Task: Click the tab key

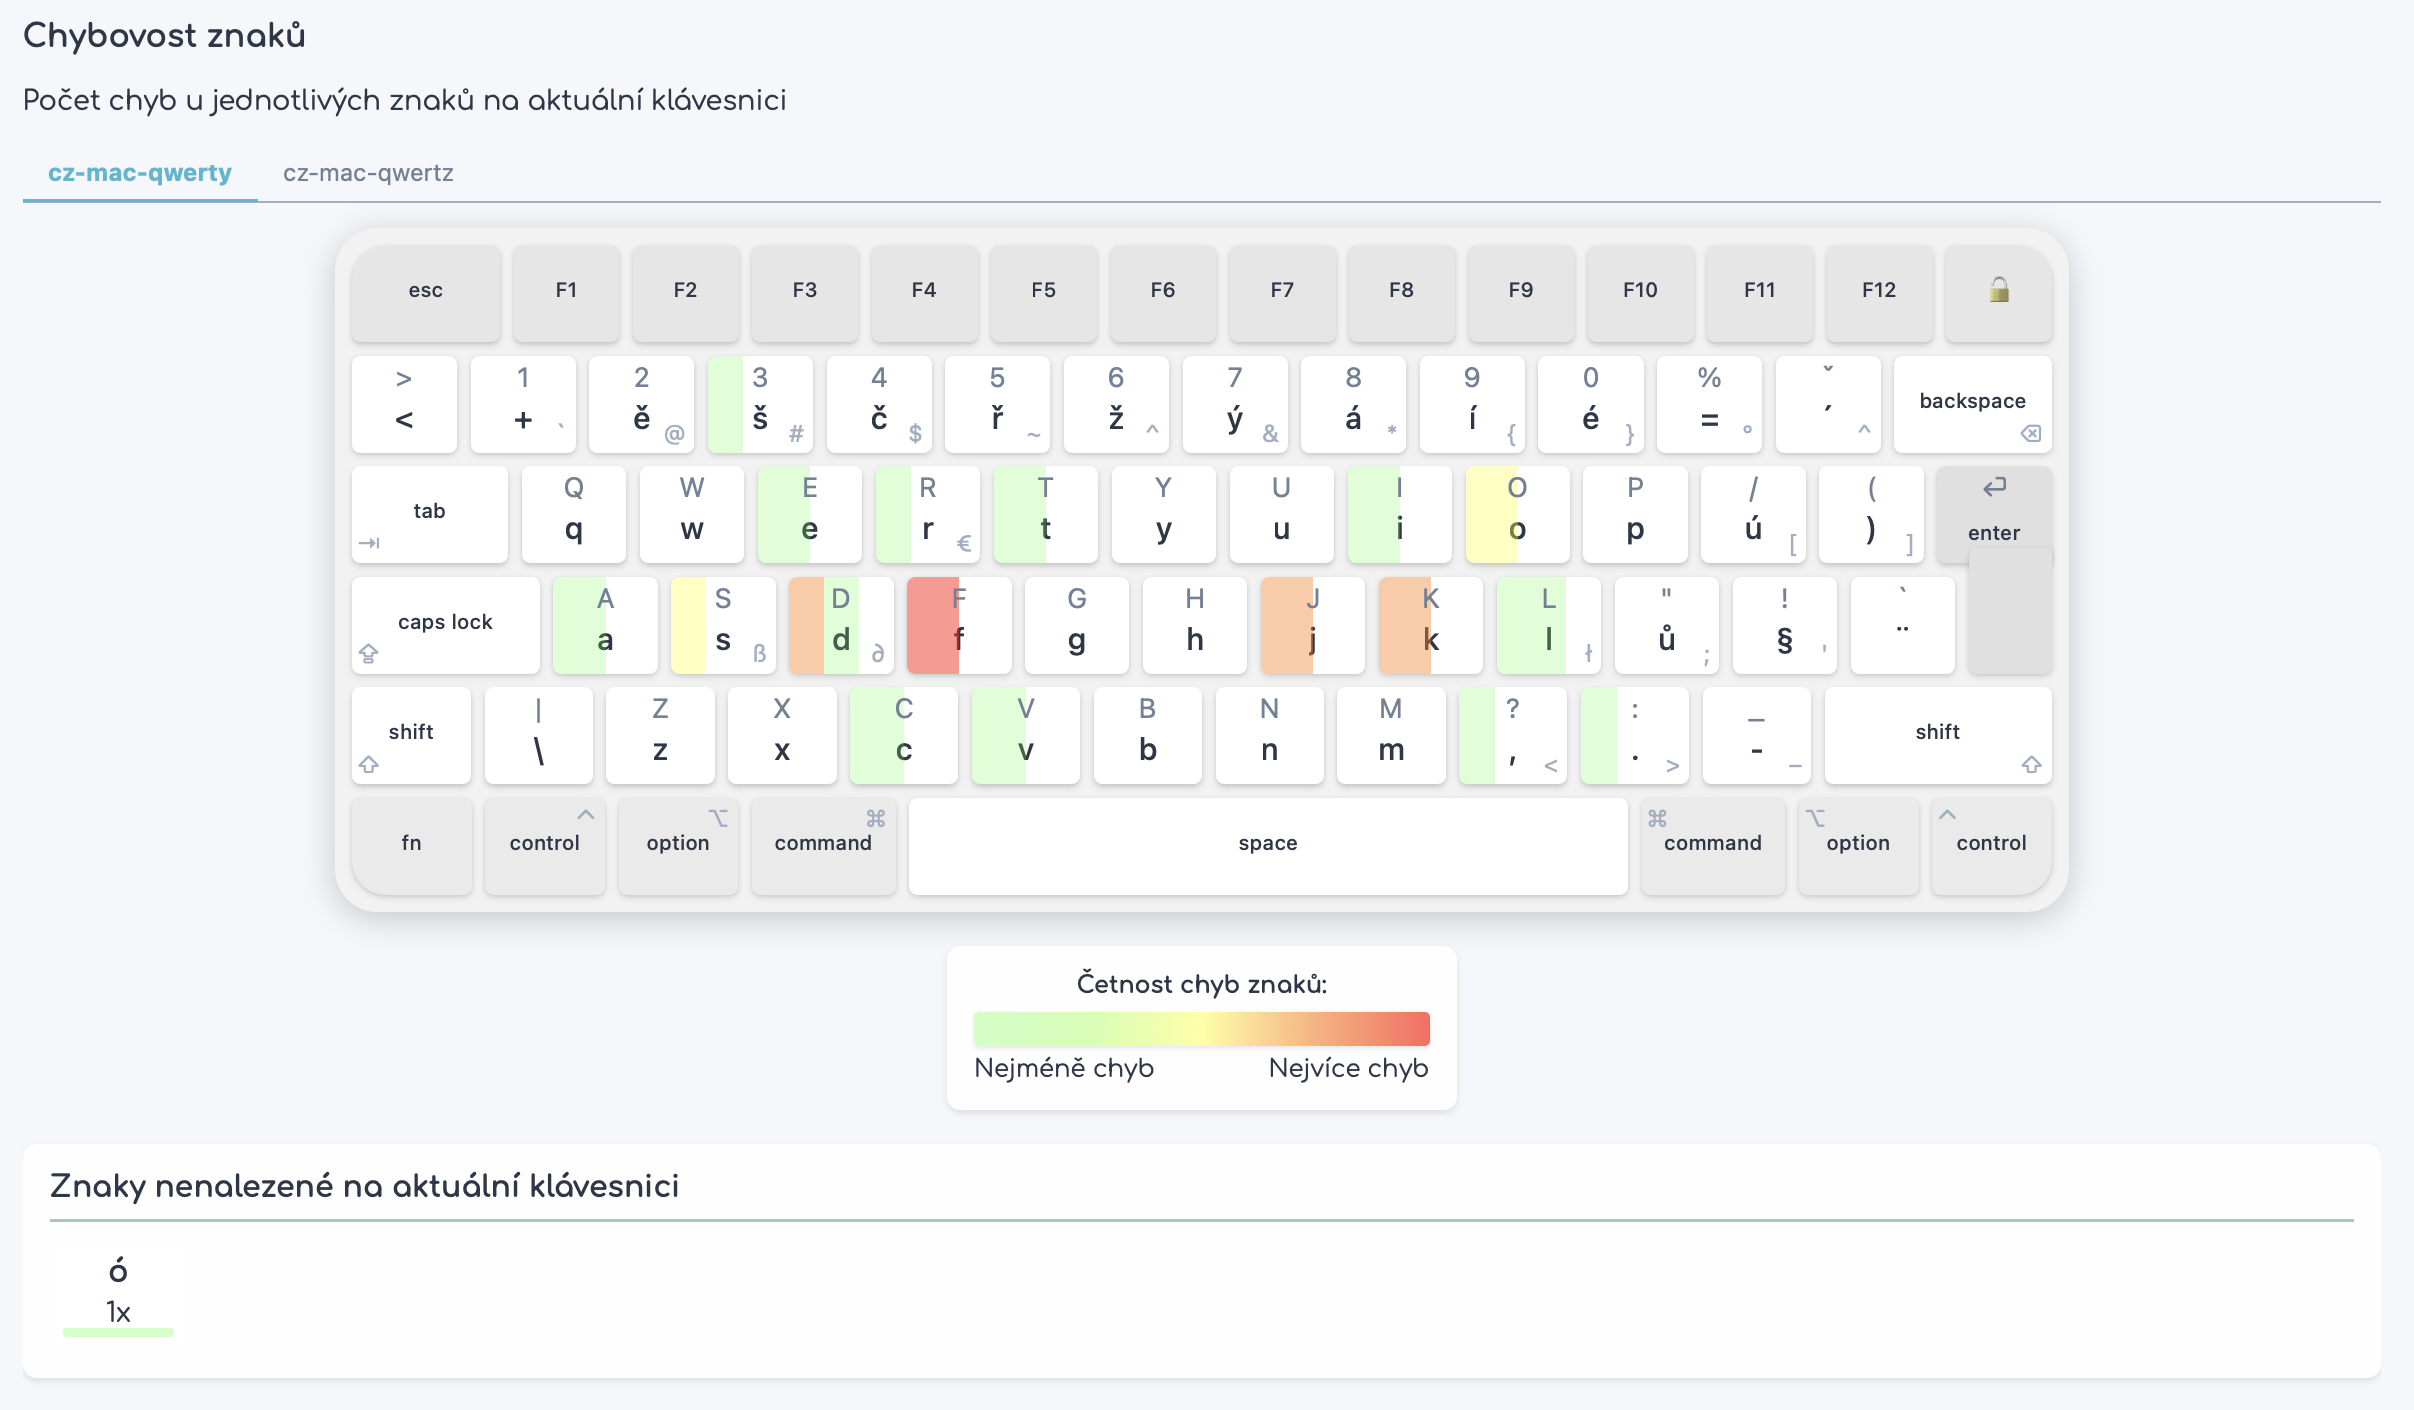Action: (x=429, y=513)
